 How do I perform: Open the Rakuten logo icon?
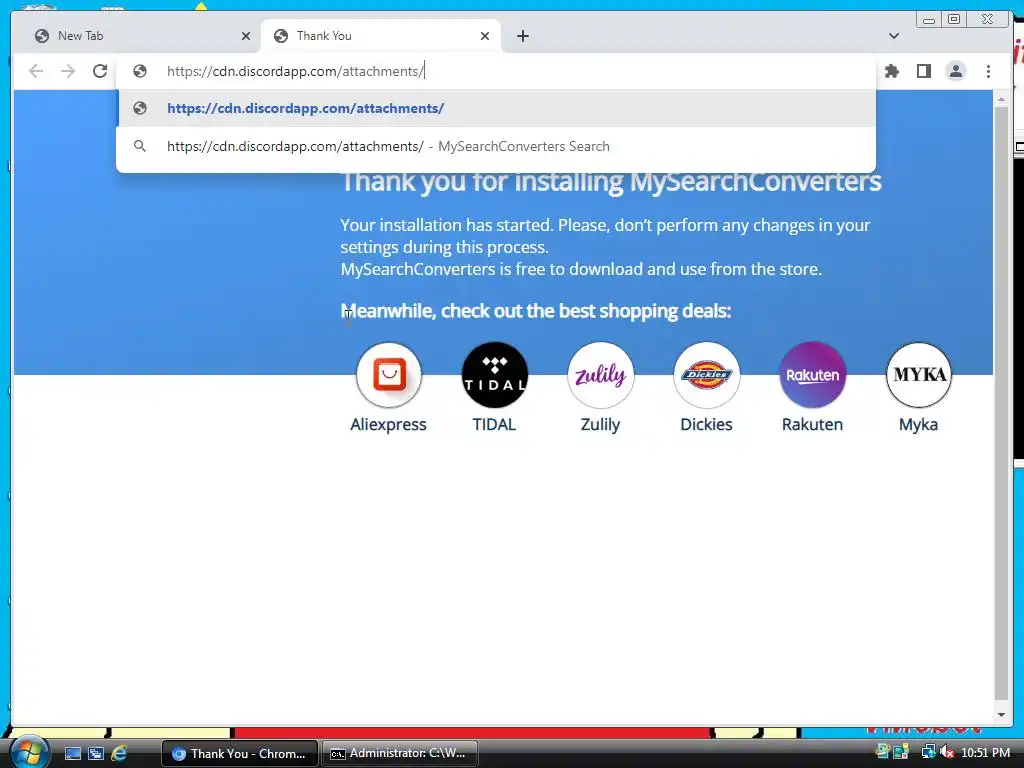click(x=812, y=375)
